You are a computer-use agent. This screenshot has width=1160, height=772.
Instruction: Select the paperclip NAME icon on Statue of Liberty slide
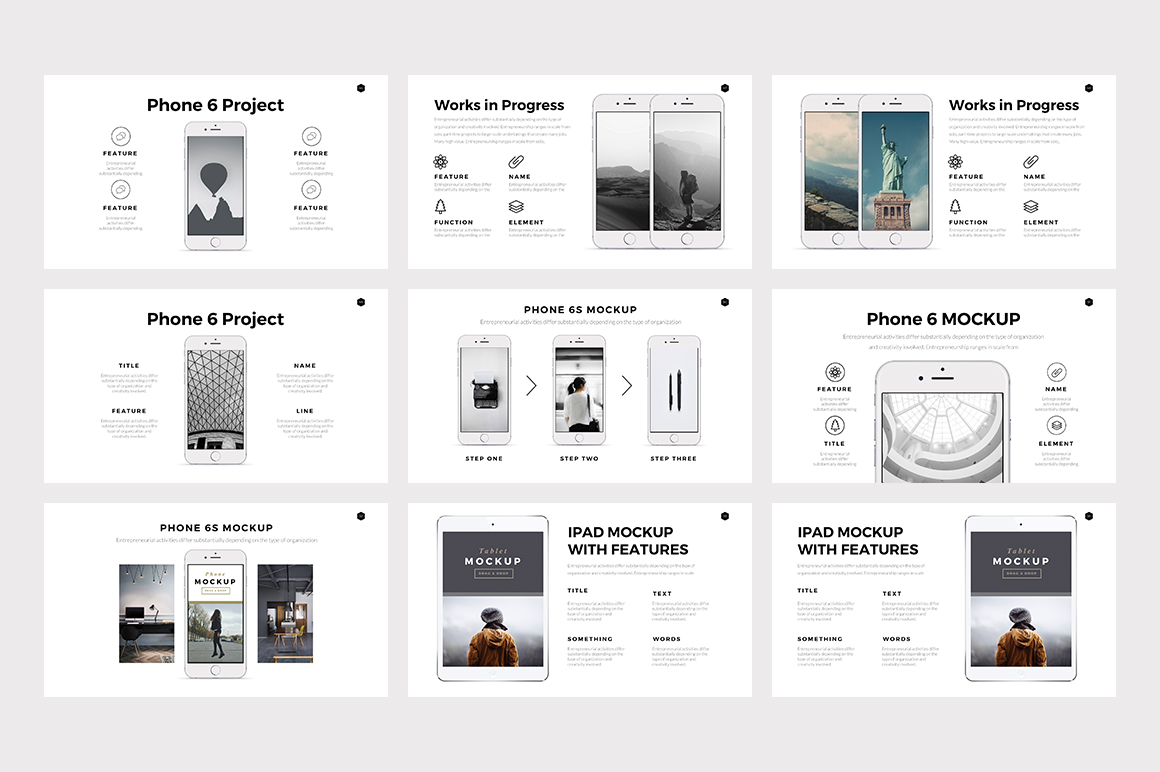click(1031, 162)
